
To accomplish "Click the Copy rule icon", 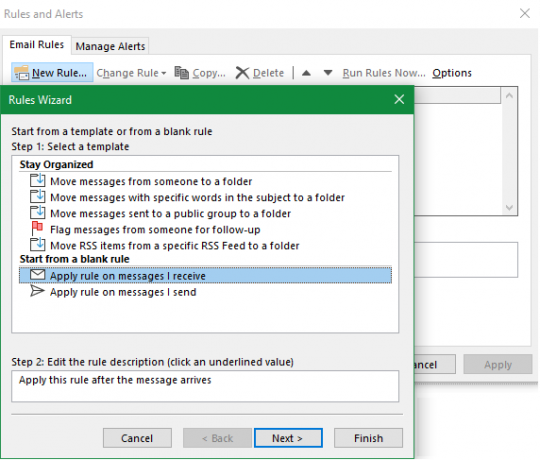I will point(181,73).
